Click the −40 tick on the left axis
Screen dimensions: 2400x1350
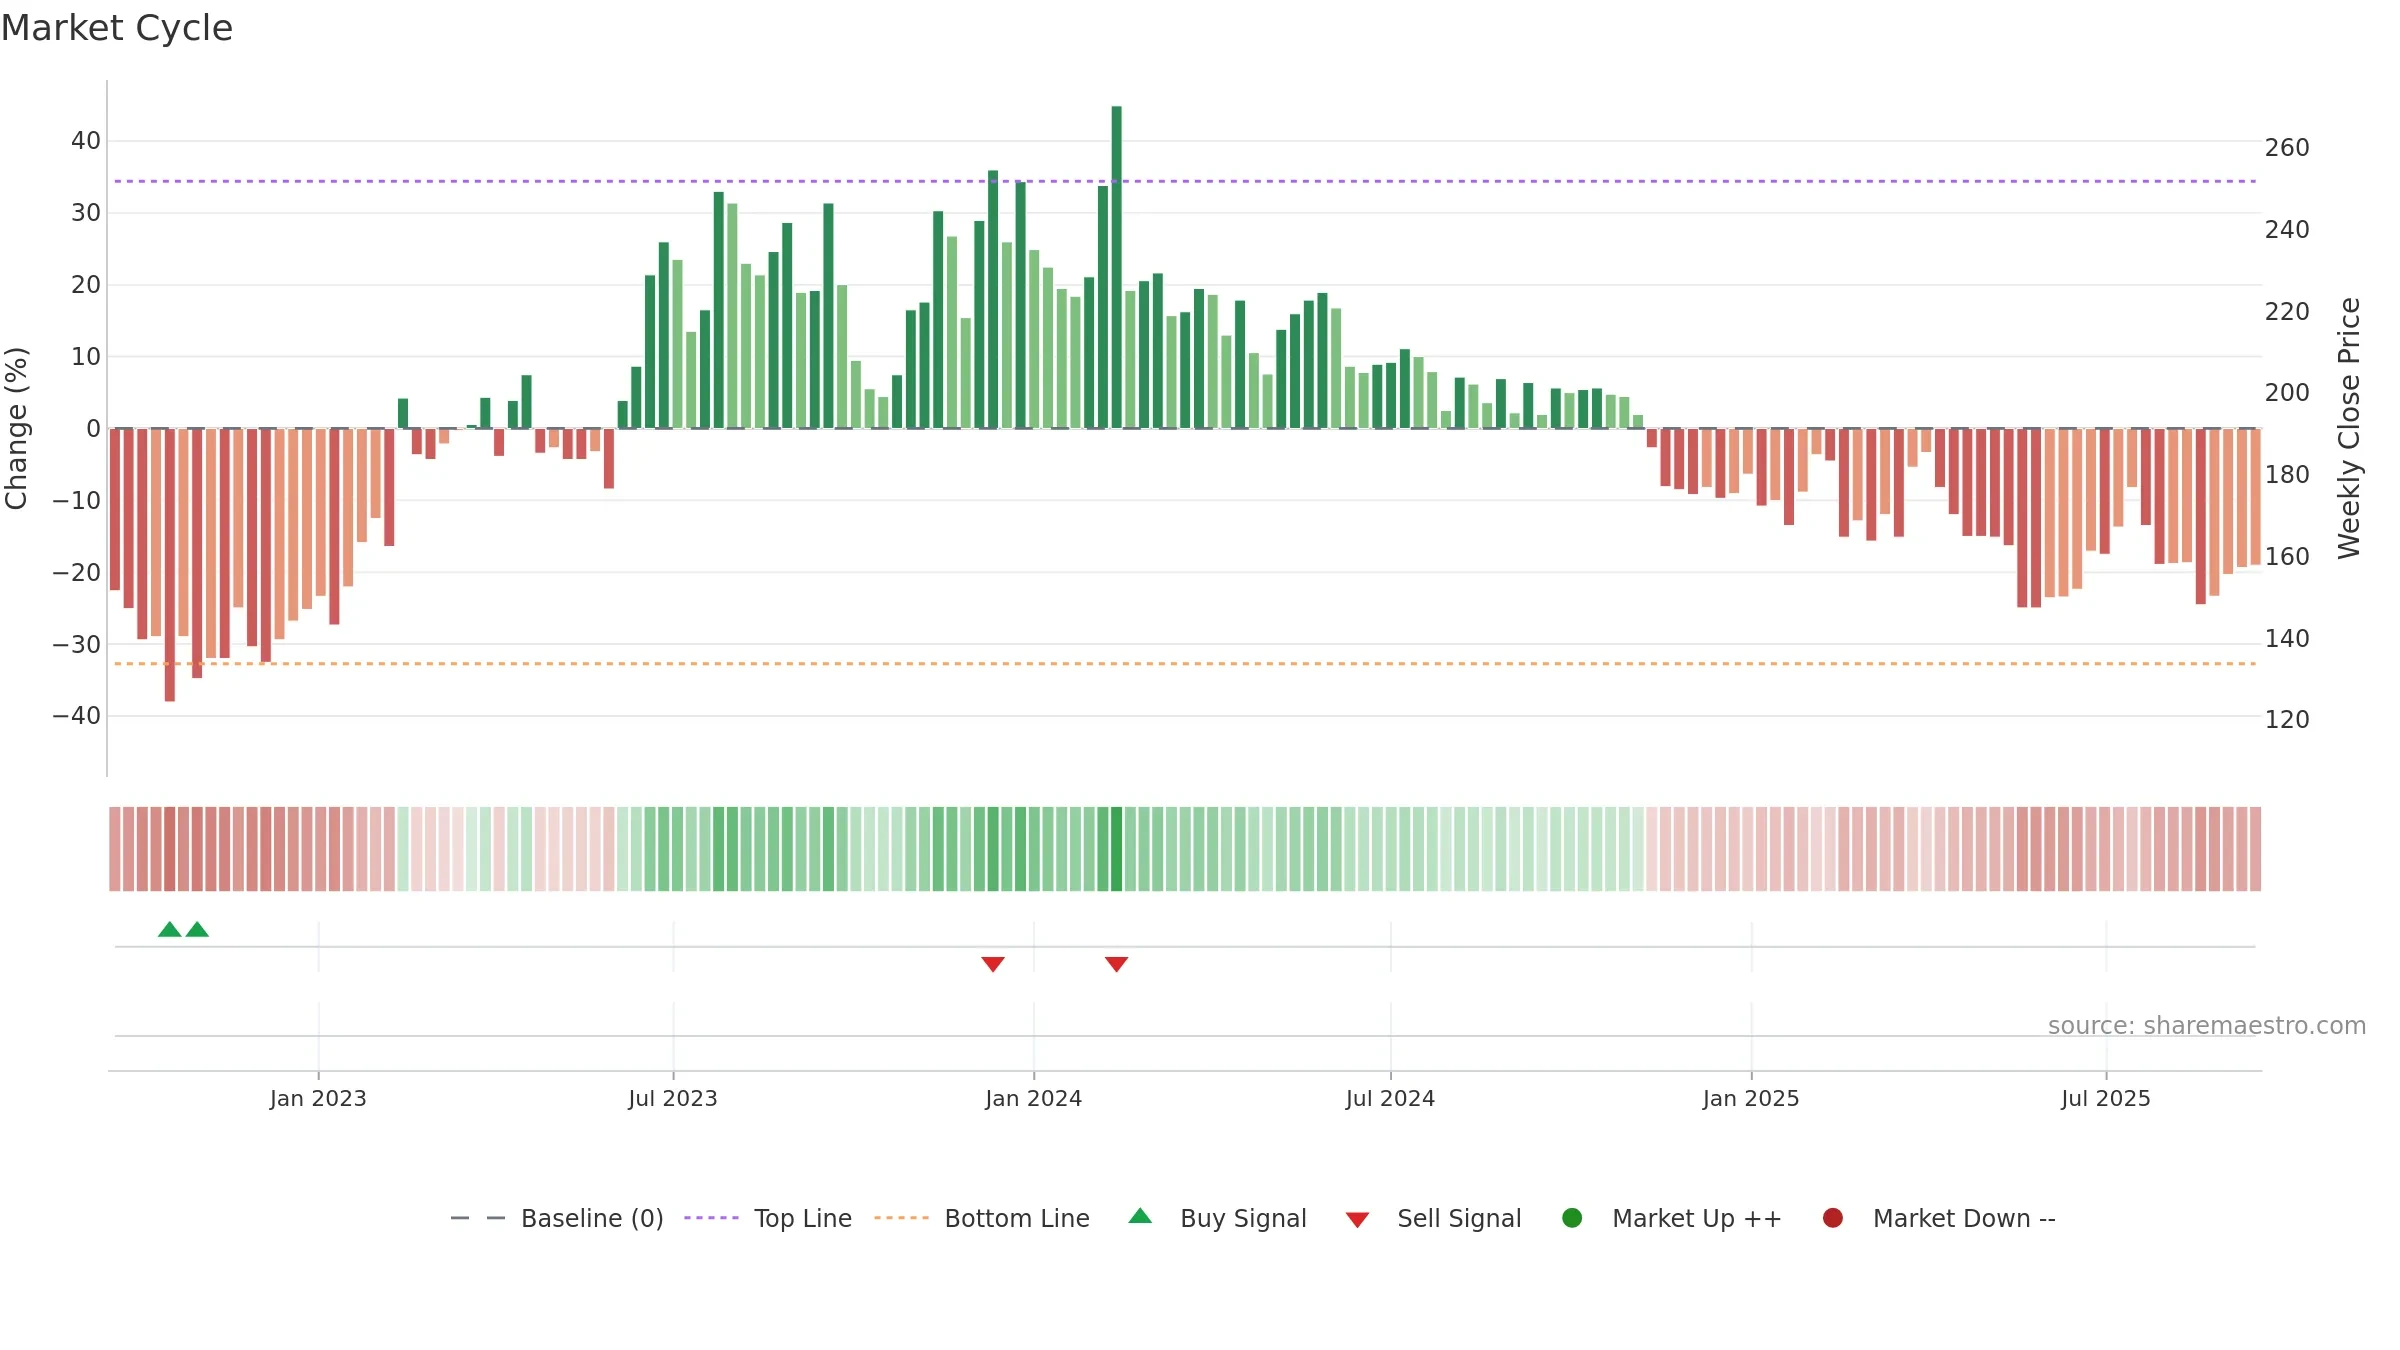pos(76,716)
